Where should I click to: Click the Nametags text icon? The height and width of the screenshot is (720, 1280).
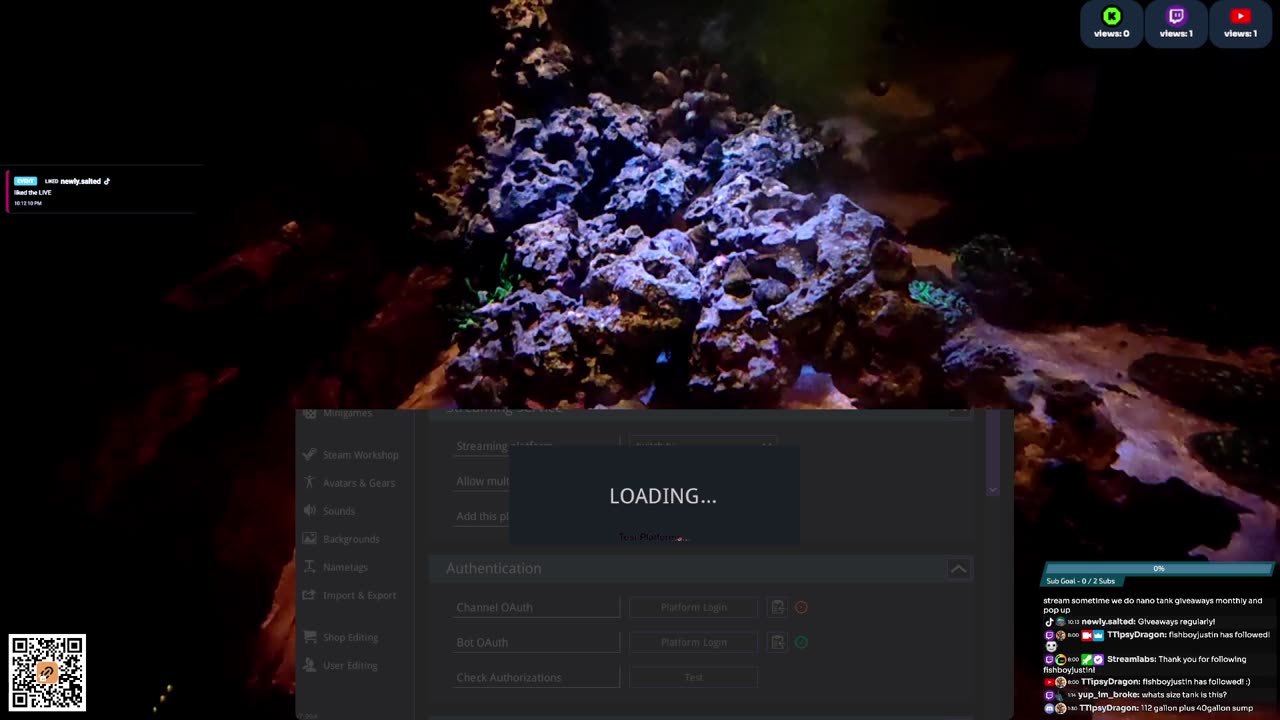(x=310, y=567)
